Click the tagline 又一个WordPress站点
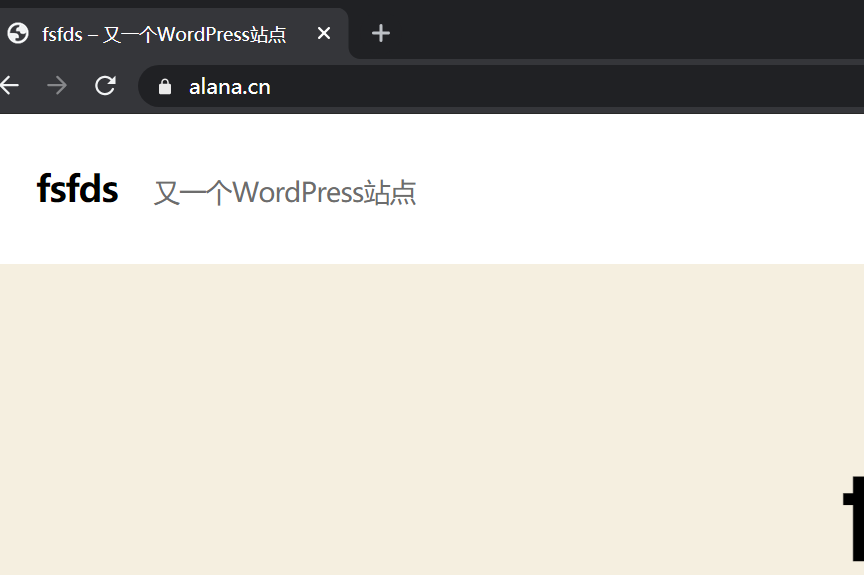The width and height of the screenshot is (864, 575). (x=284, y=192)
